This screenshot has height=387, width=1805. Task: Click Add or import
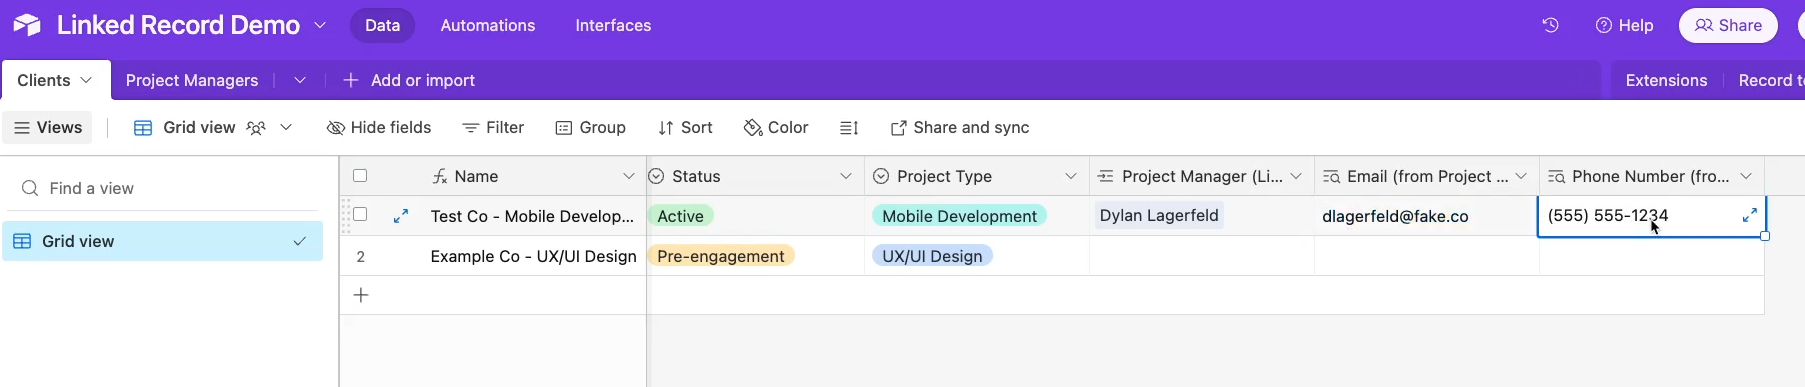409,80
